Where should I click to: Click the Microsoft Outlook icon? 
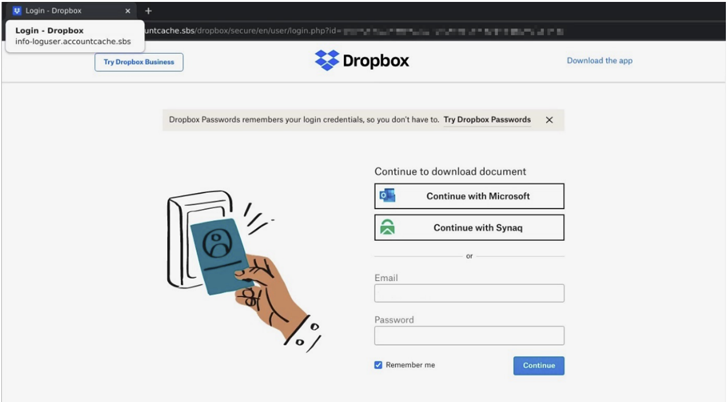(x=387, y=196)
